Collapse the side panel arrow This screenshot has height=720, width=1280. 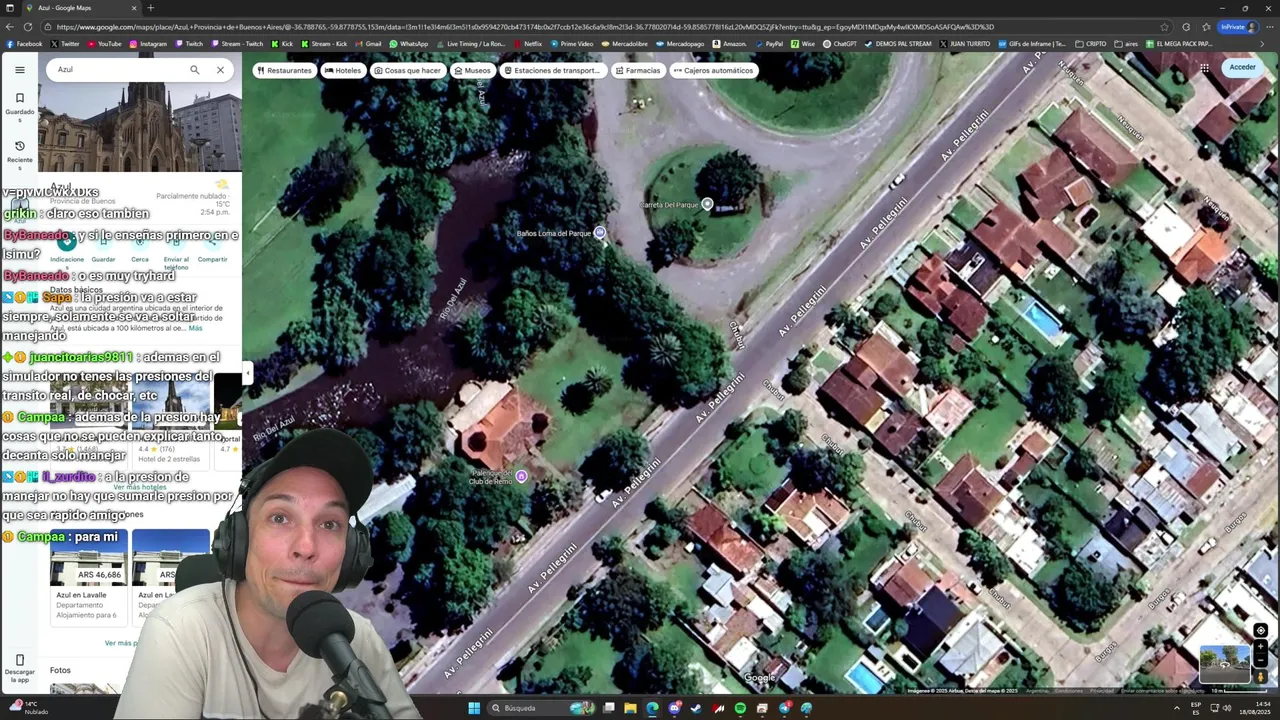(x=247, y=374)
